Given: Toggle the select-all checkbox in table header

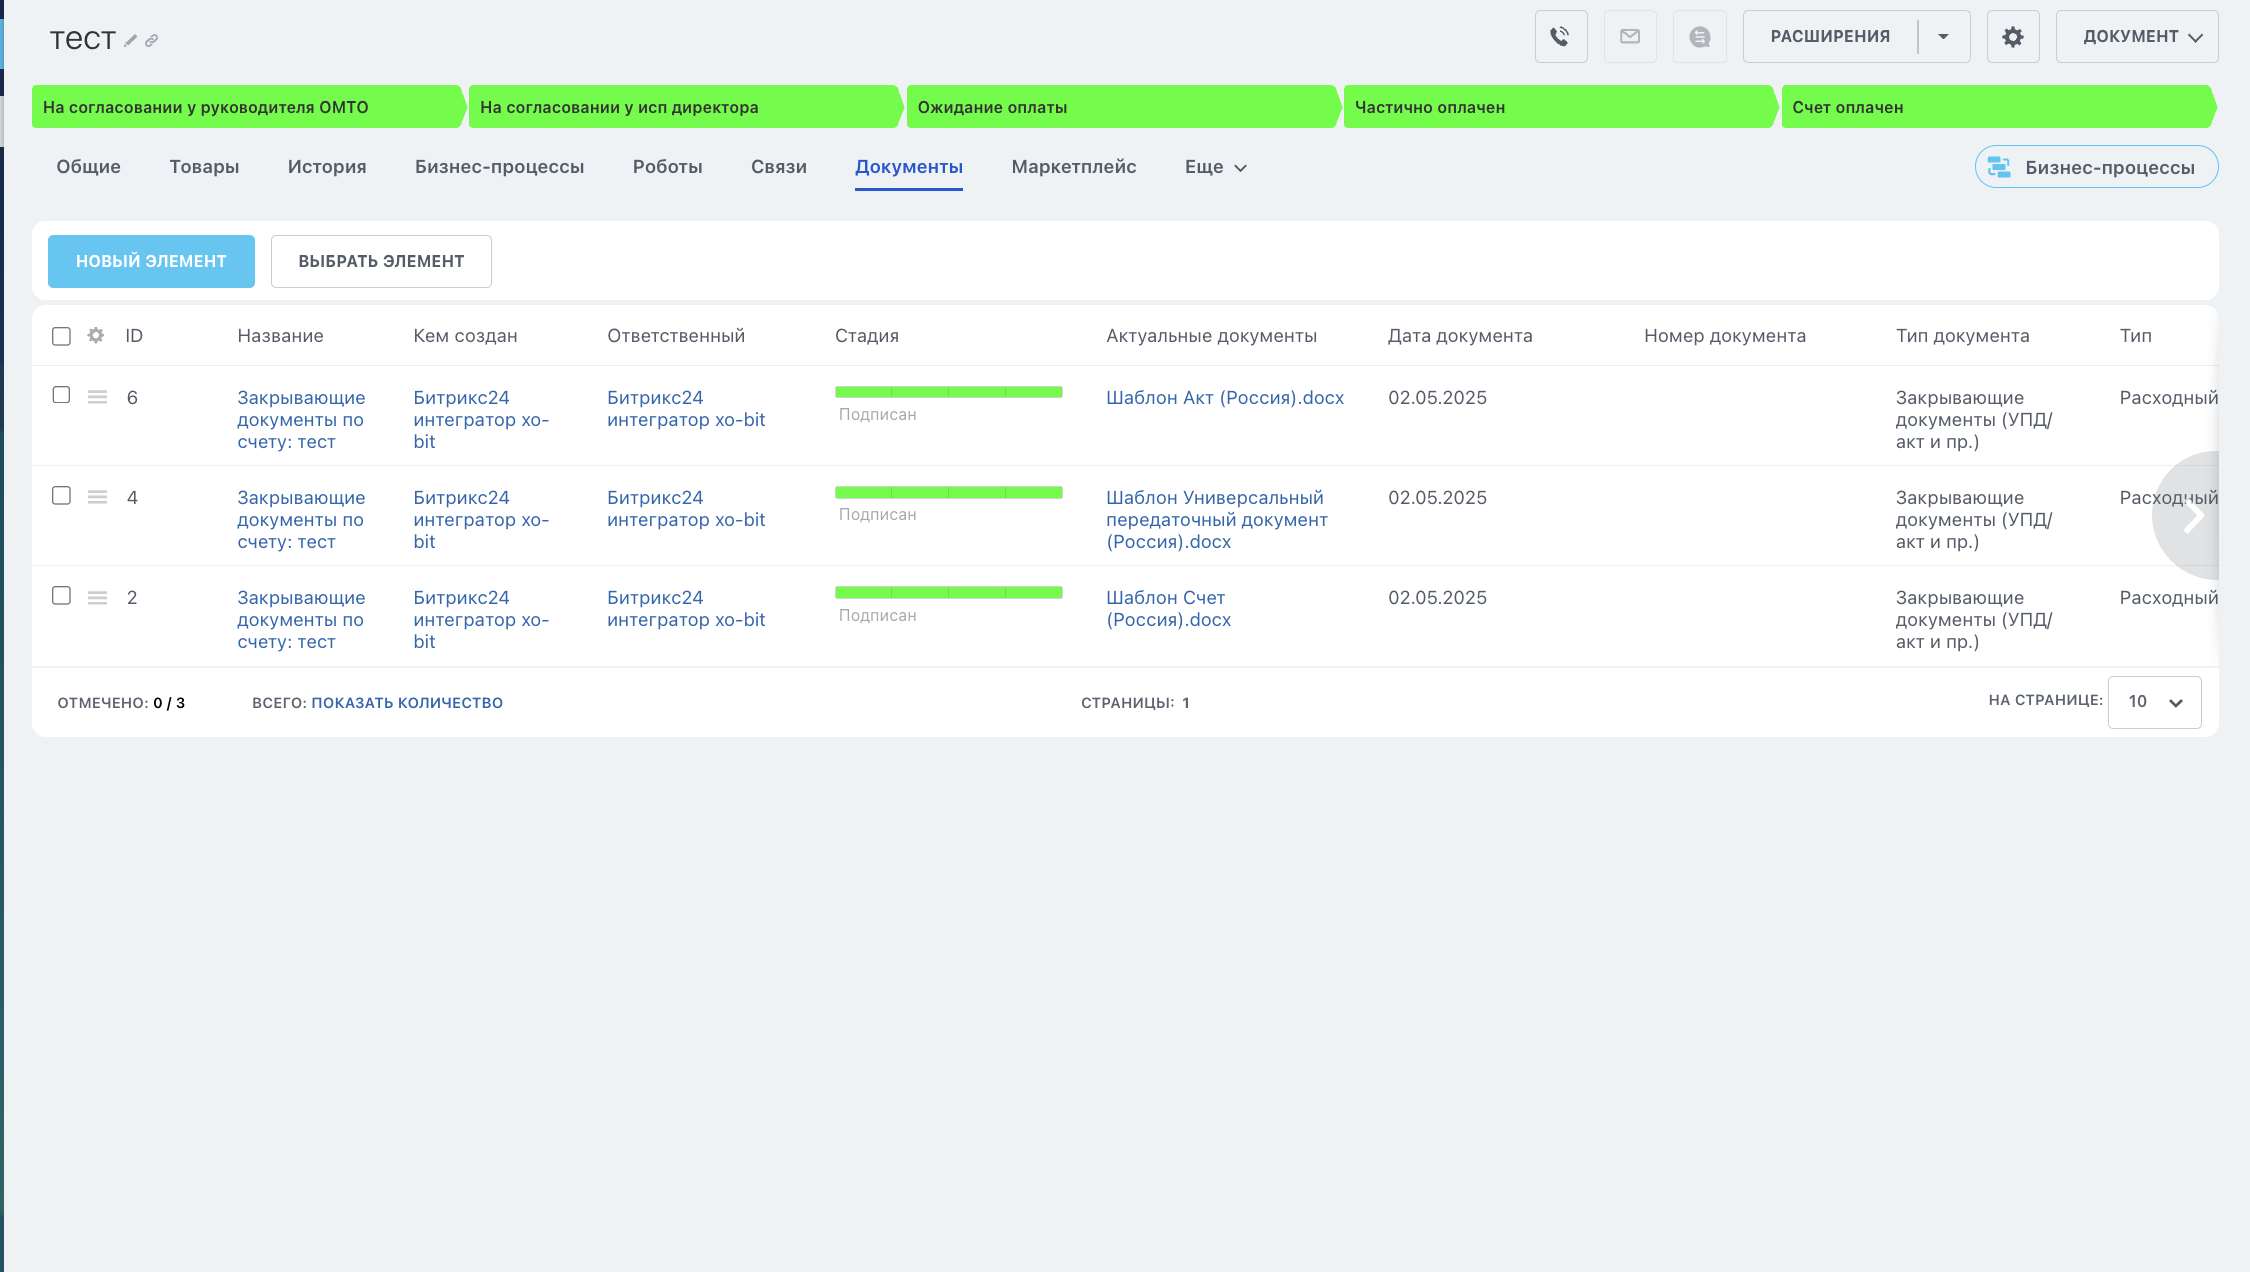Looking at the screenshot, I should point(61,336).
